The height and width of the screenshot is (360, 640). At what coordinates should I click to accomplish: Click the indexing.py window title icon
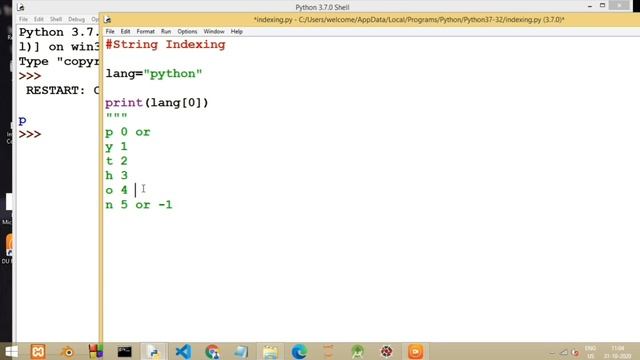pyautogui.click(x=107, y=19)
